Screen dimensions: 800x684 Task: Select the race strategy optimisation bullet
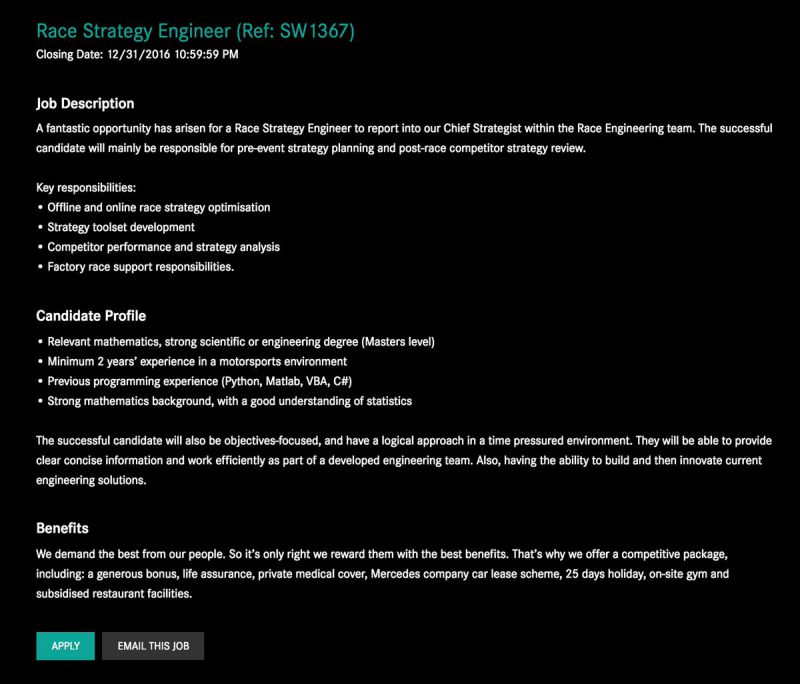tap(159, 207)
